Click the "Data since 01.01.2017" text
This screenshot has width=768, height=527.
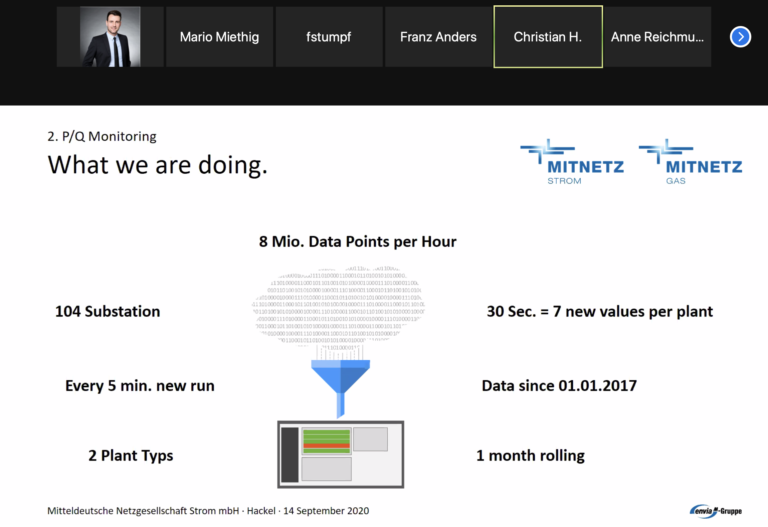point(558,385)
